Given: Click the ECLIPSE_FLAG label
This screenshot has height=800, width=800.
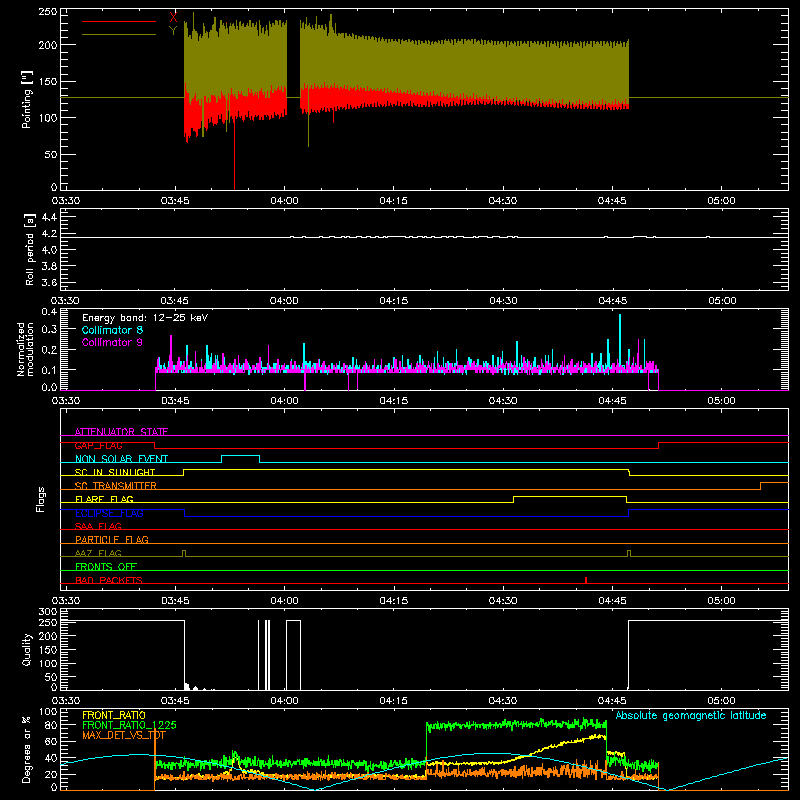Looking at the screenshot, I should tap(109, 513).
